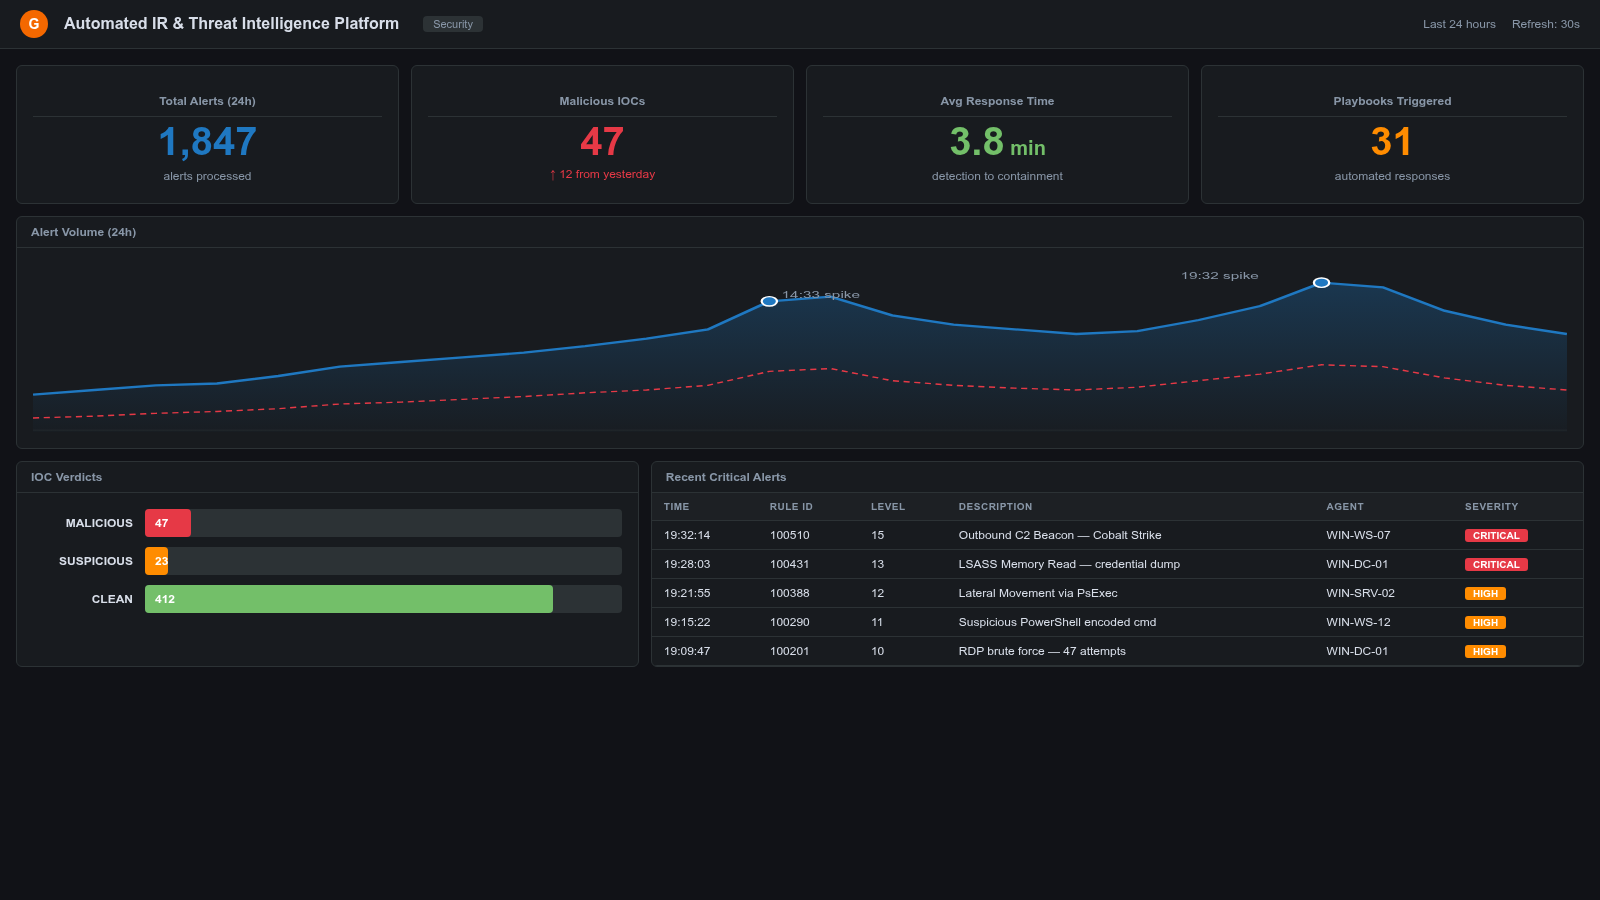1600x900 pixels.
Task: Click the Avg Response Time metric card
Action: point(996,134)
